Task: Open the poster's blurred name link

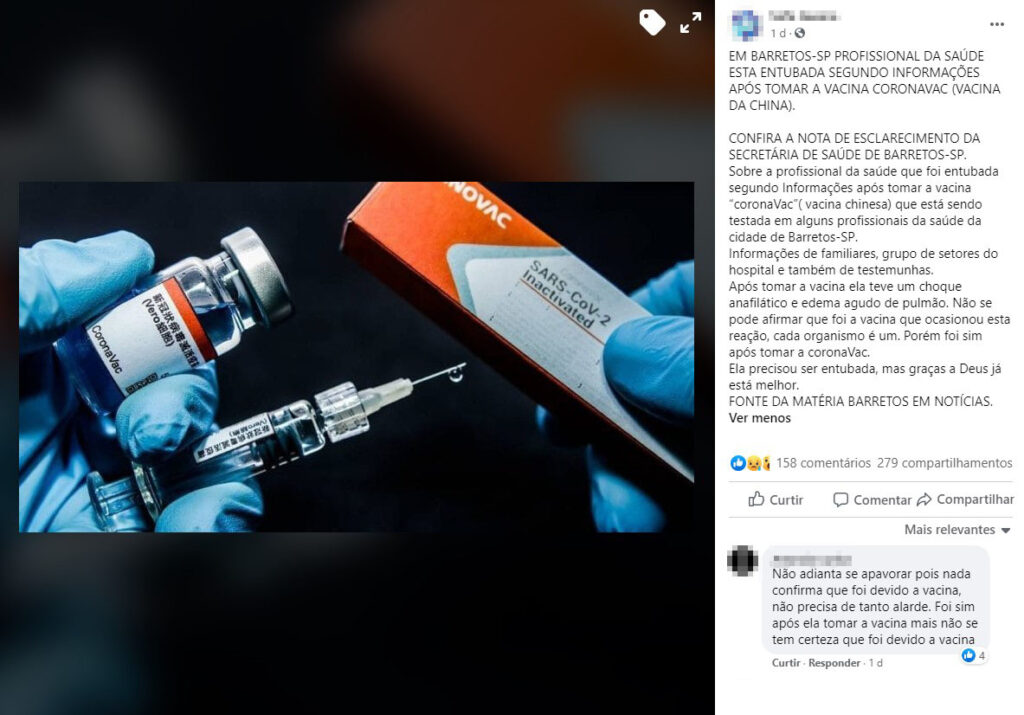Action: pyautogui.click(x=804, y=16)
